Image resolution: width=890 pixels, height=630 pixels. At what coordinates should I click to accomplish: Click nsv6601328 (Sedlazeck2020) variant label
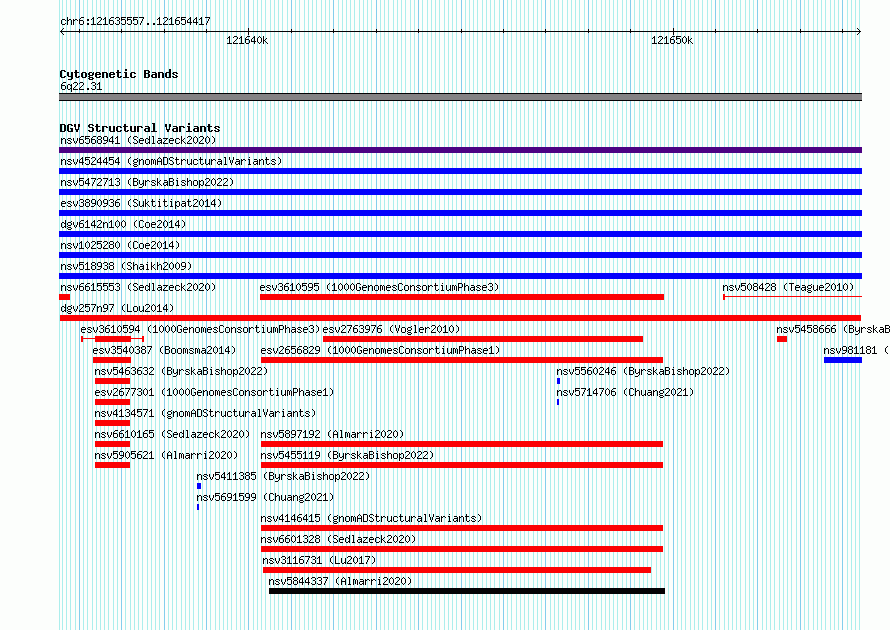(x=338, y=539)
